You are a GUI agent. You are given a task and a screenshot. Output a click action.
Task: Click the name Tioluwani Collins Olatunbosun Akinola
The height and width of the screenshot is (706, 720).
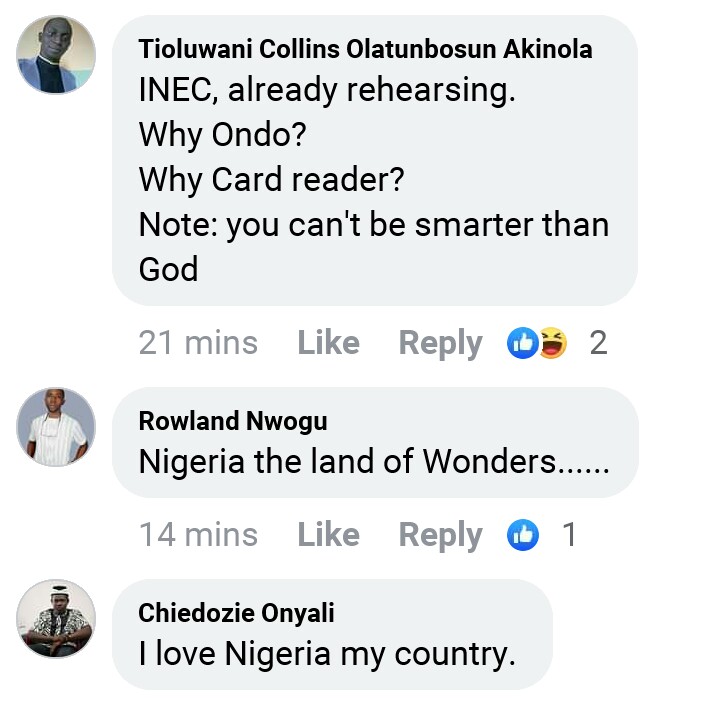365,49
